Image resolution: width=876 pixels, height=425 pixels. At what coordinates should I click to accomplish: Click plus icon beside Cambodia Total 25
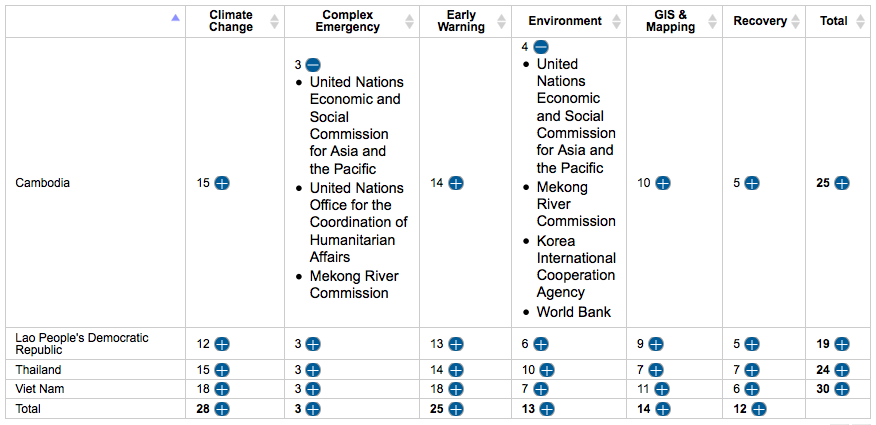click(x=842, y=183)
